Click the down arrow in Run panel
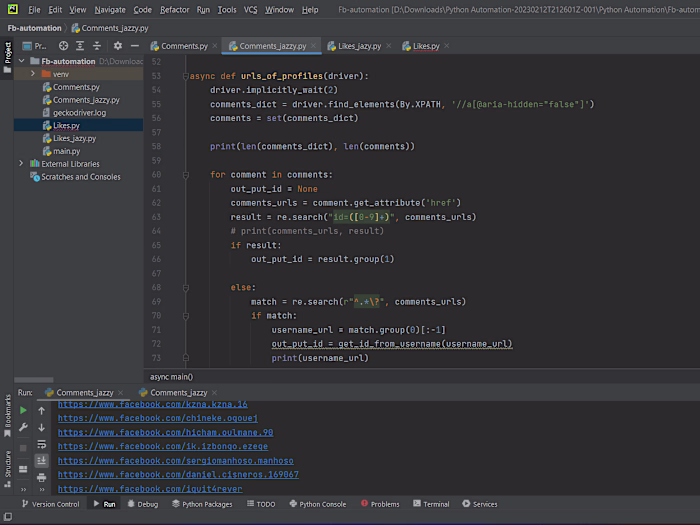Image resolution: width=700 pixels, height=525 pixels. click(x=42, y=427)
